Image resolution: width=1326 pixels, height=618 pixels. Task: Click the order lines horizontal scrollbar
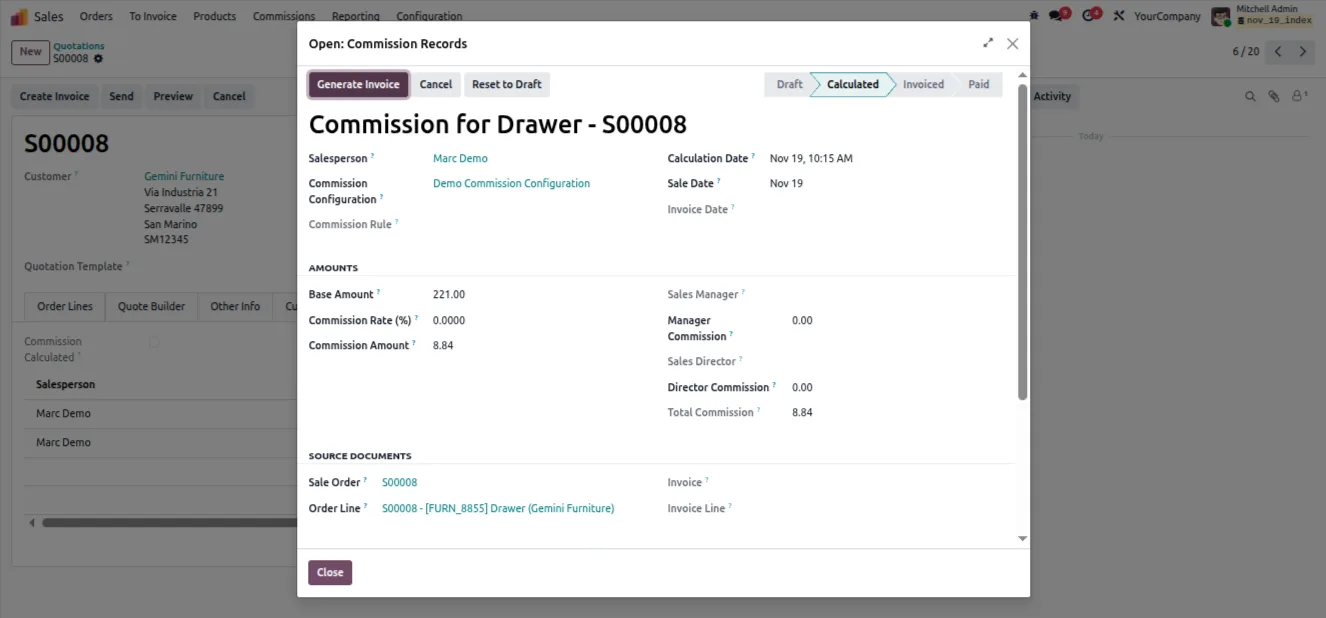point(170,522)
